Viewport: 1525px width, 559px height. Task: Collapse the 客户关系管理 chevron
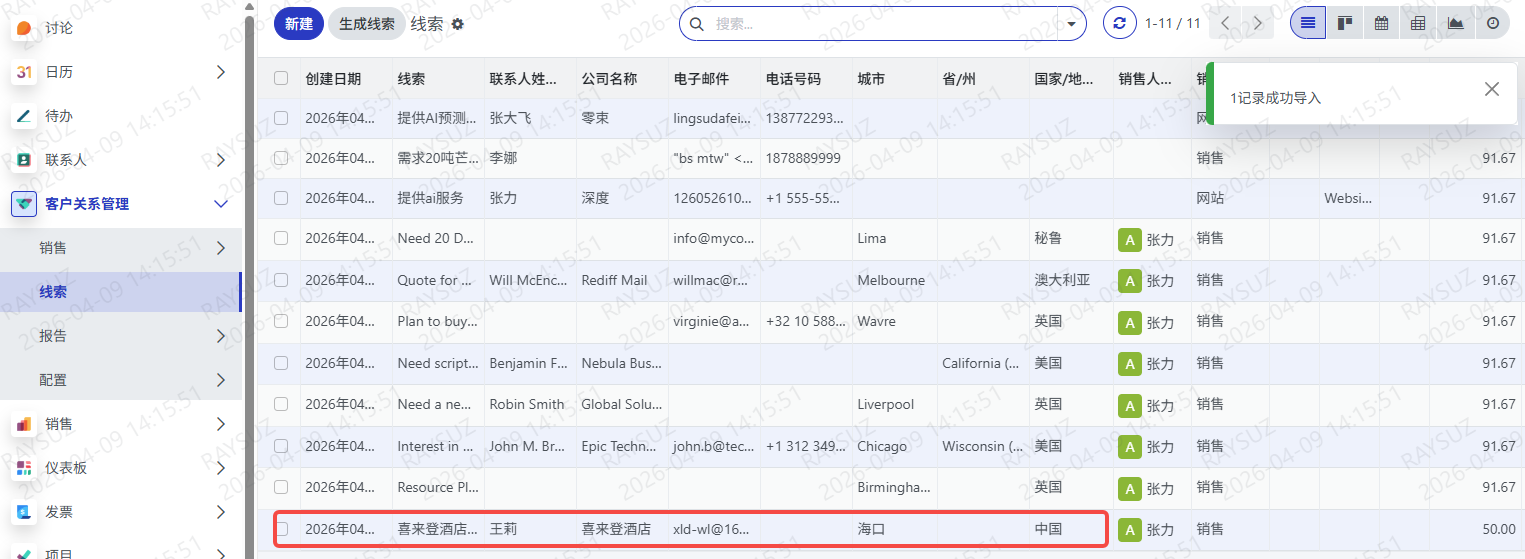point(221,204)
